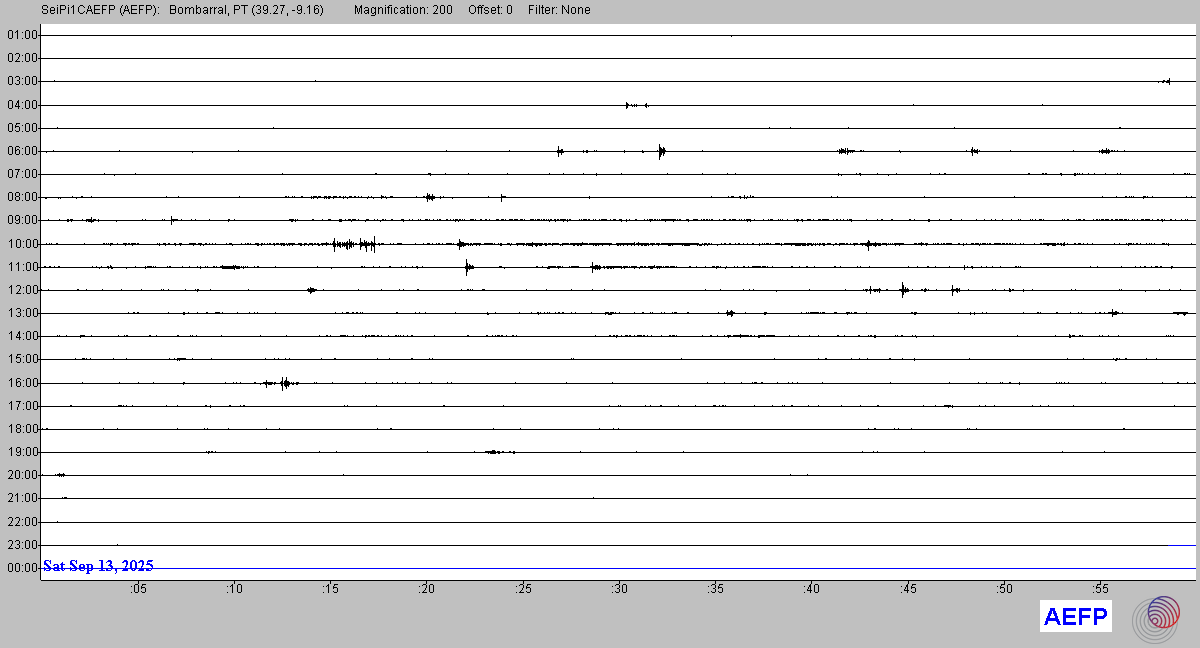Click the seismic burst on the 16:00 trace
Screen dimensions: 1200x648
click(x=284, y=383)
